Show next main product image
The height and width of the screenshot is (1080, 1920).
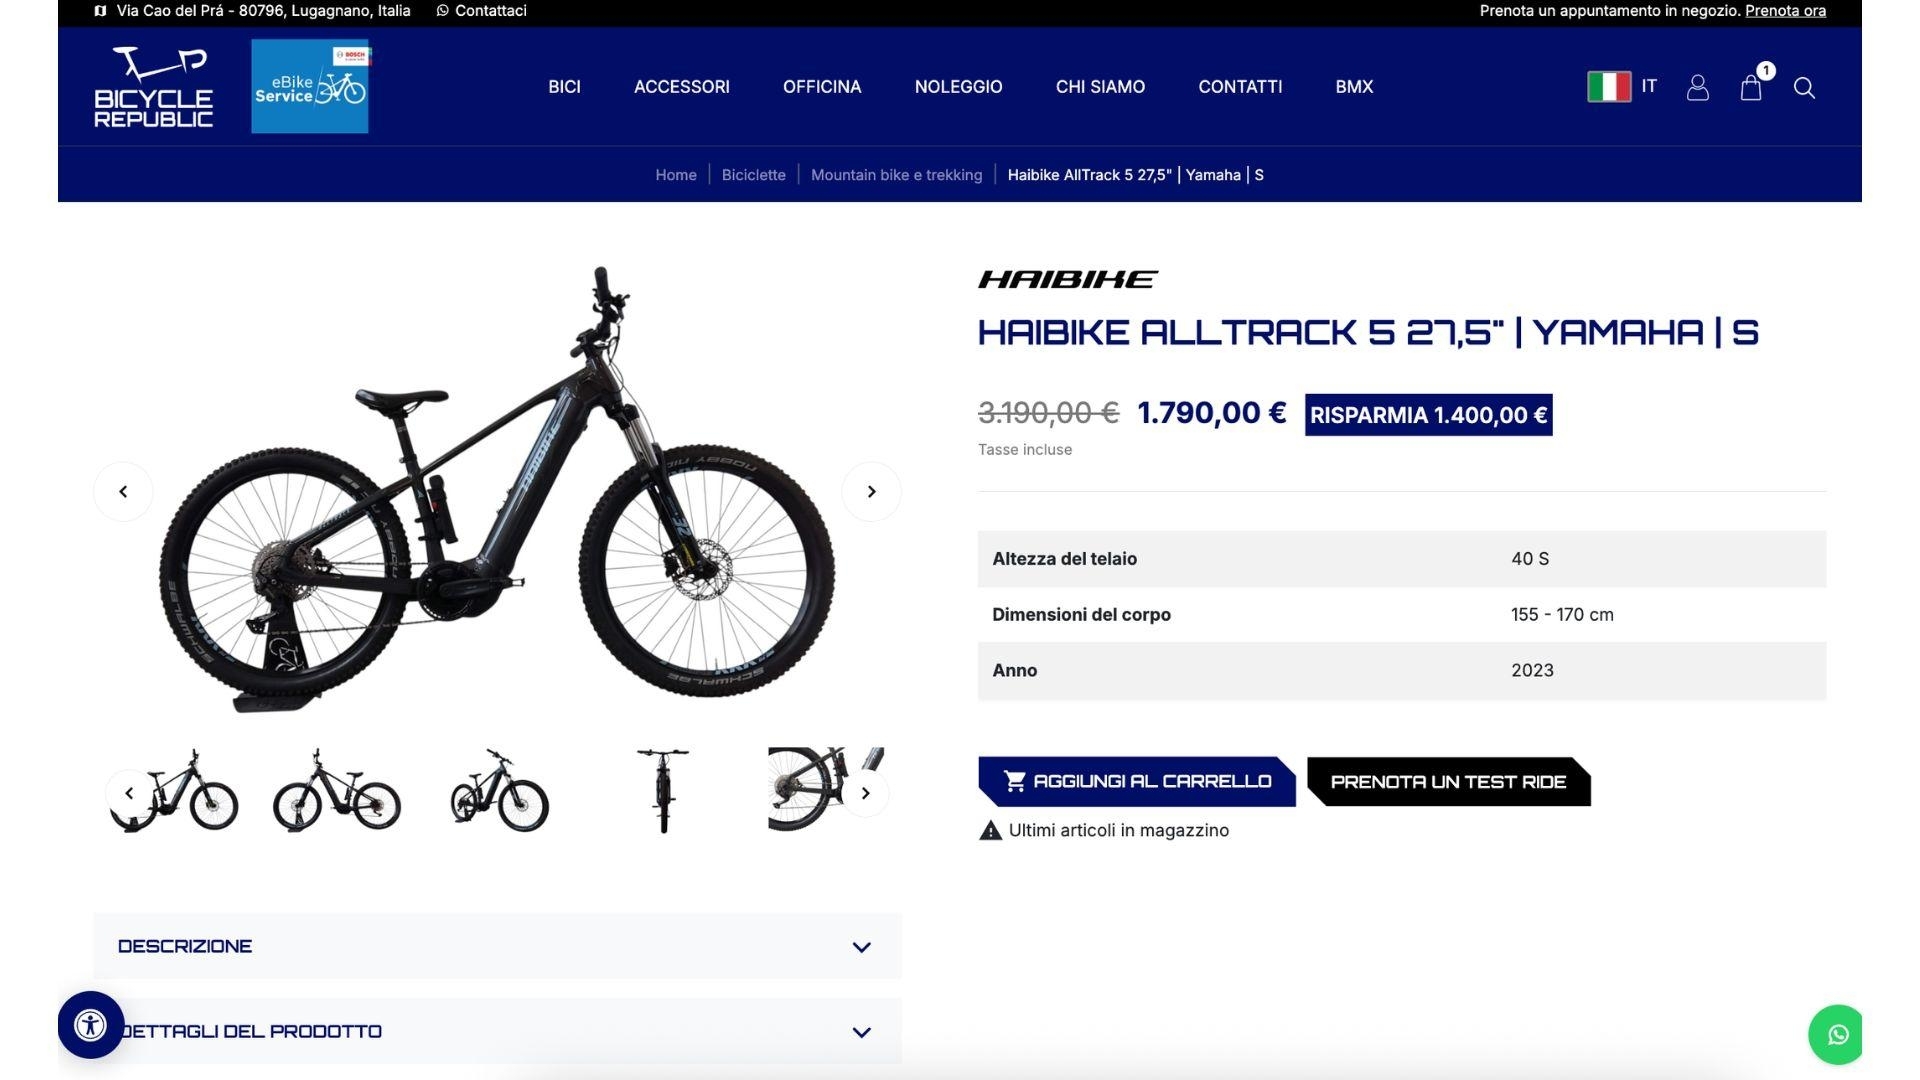871,491
